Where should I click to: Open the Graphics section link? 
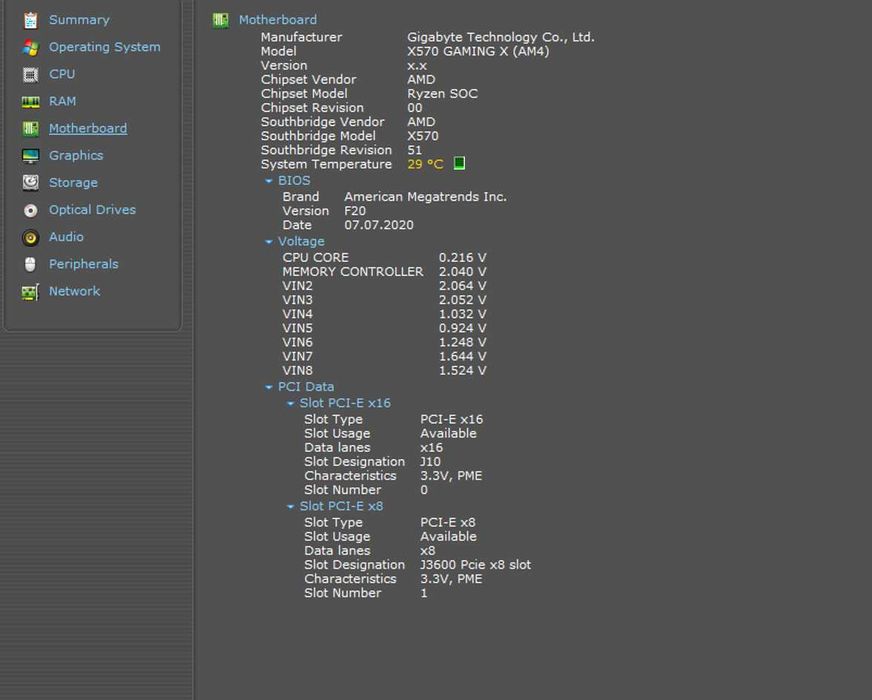pyautogui.click(x=76, y=156)
